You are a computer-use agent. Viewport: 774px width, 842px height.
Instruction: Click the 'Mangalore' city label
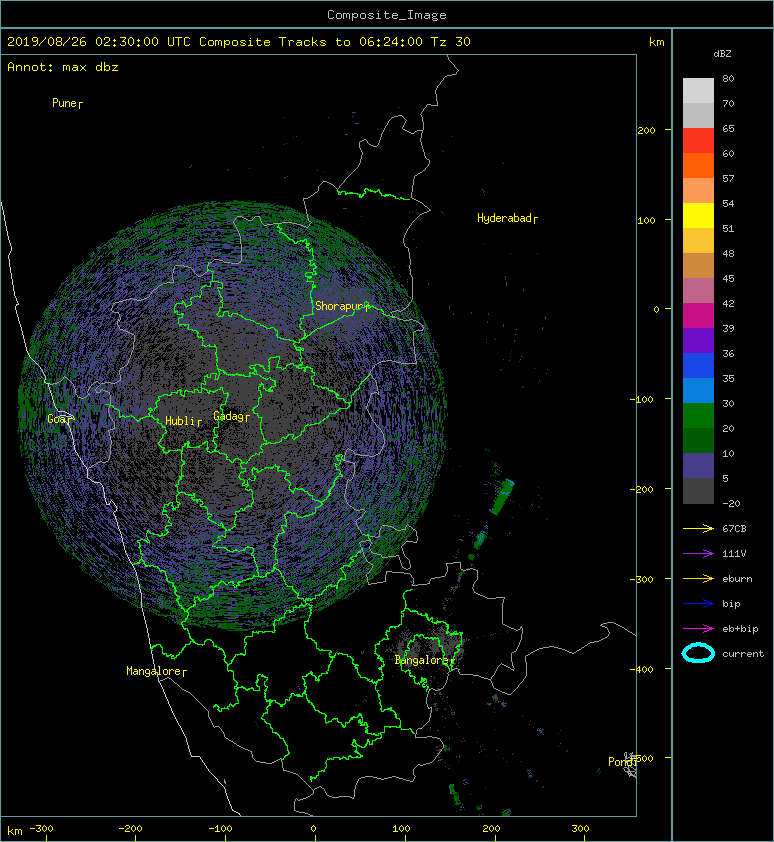pyautogui.click(x=156, y=671)
